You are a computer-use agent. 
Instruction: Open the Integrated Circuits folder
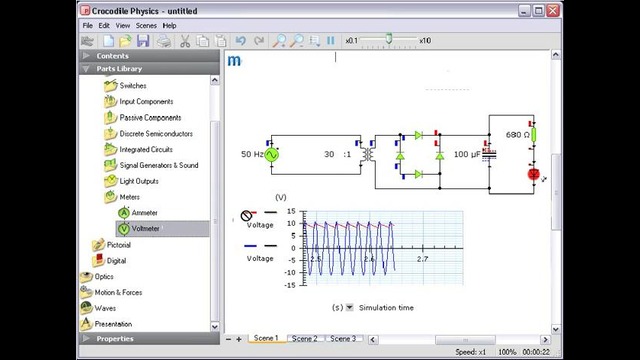click(x=139, y=149)
